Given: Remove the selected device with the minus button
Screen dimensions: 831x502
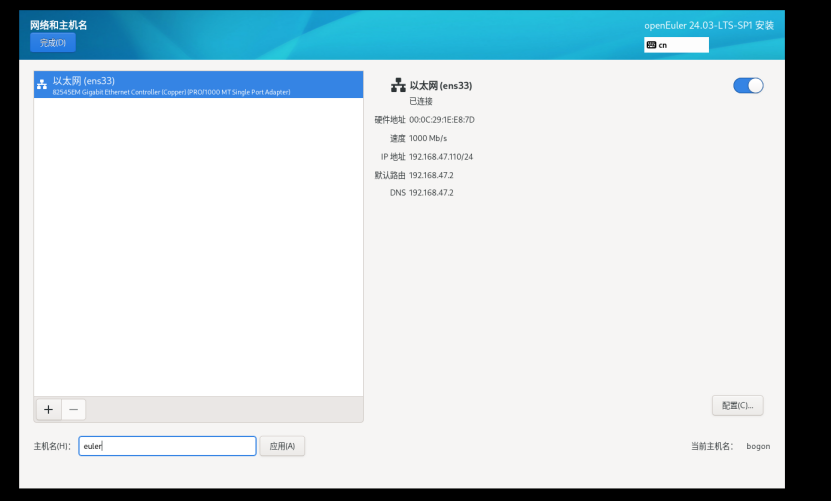Looking at the screenshot, I should (74, 409).
